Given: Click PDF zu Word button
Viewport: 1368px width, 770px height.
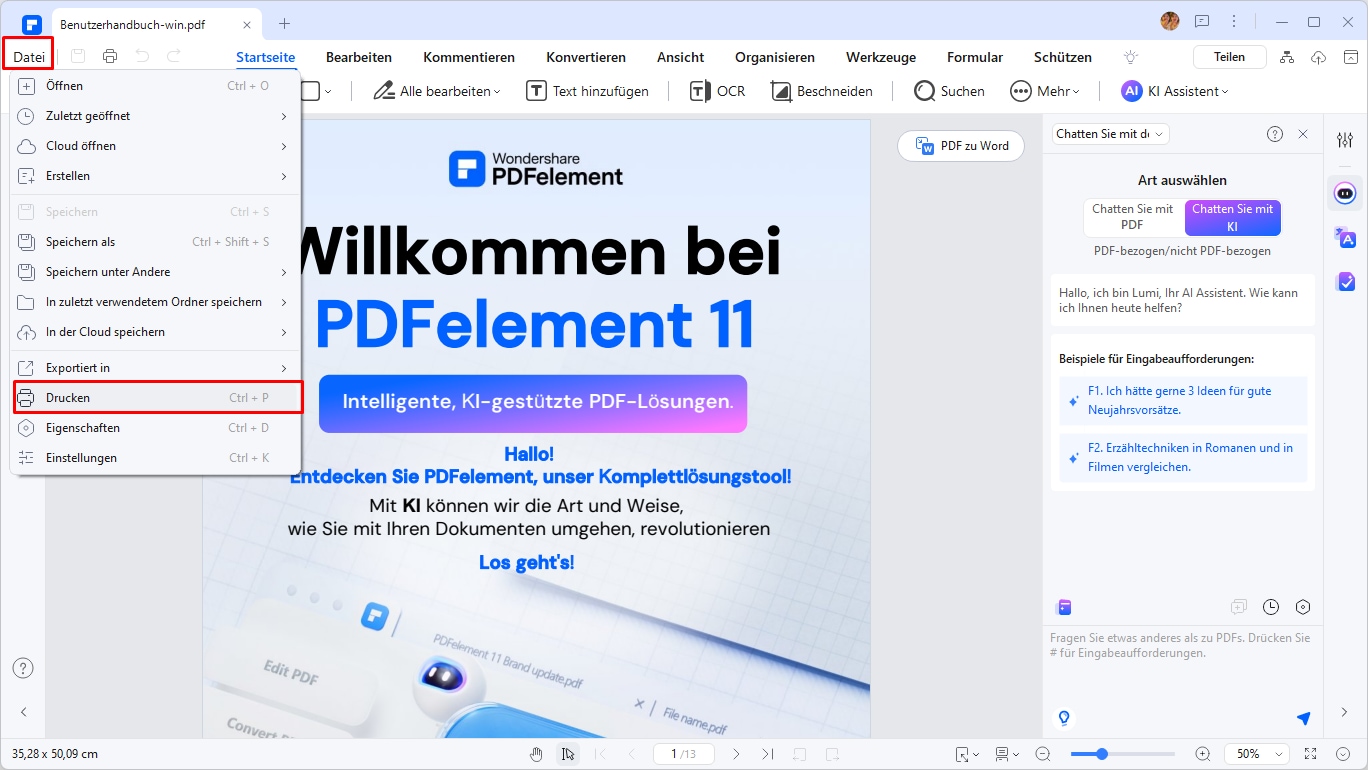Looking at the screenshot, I should (961, 146).
